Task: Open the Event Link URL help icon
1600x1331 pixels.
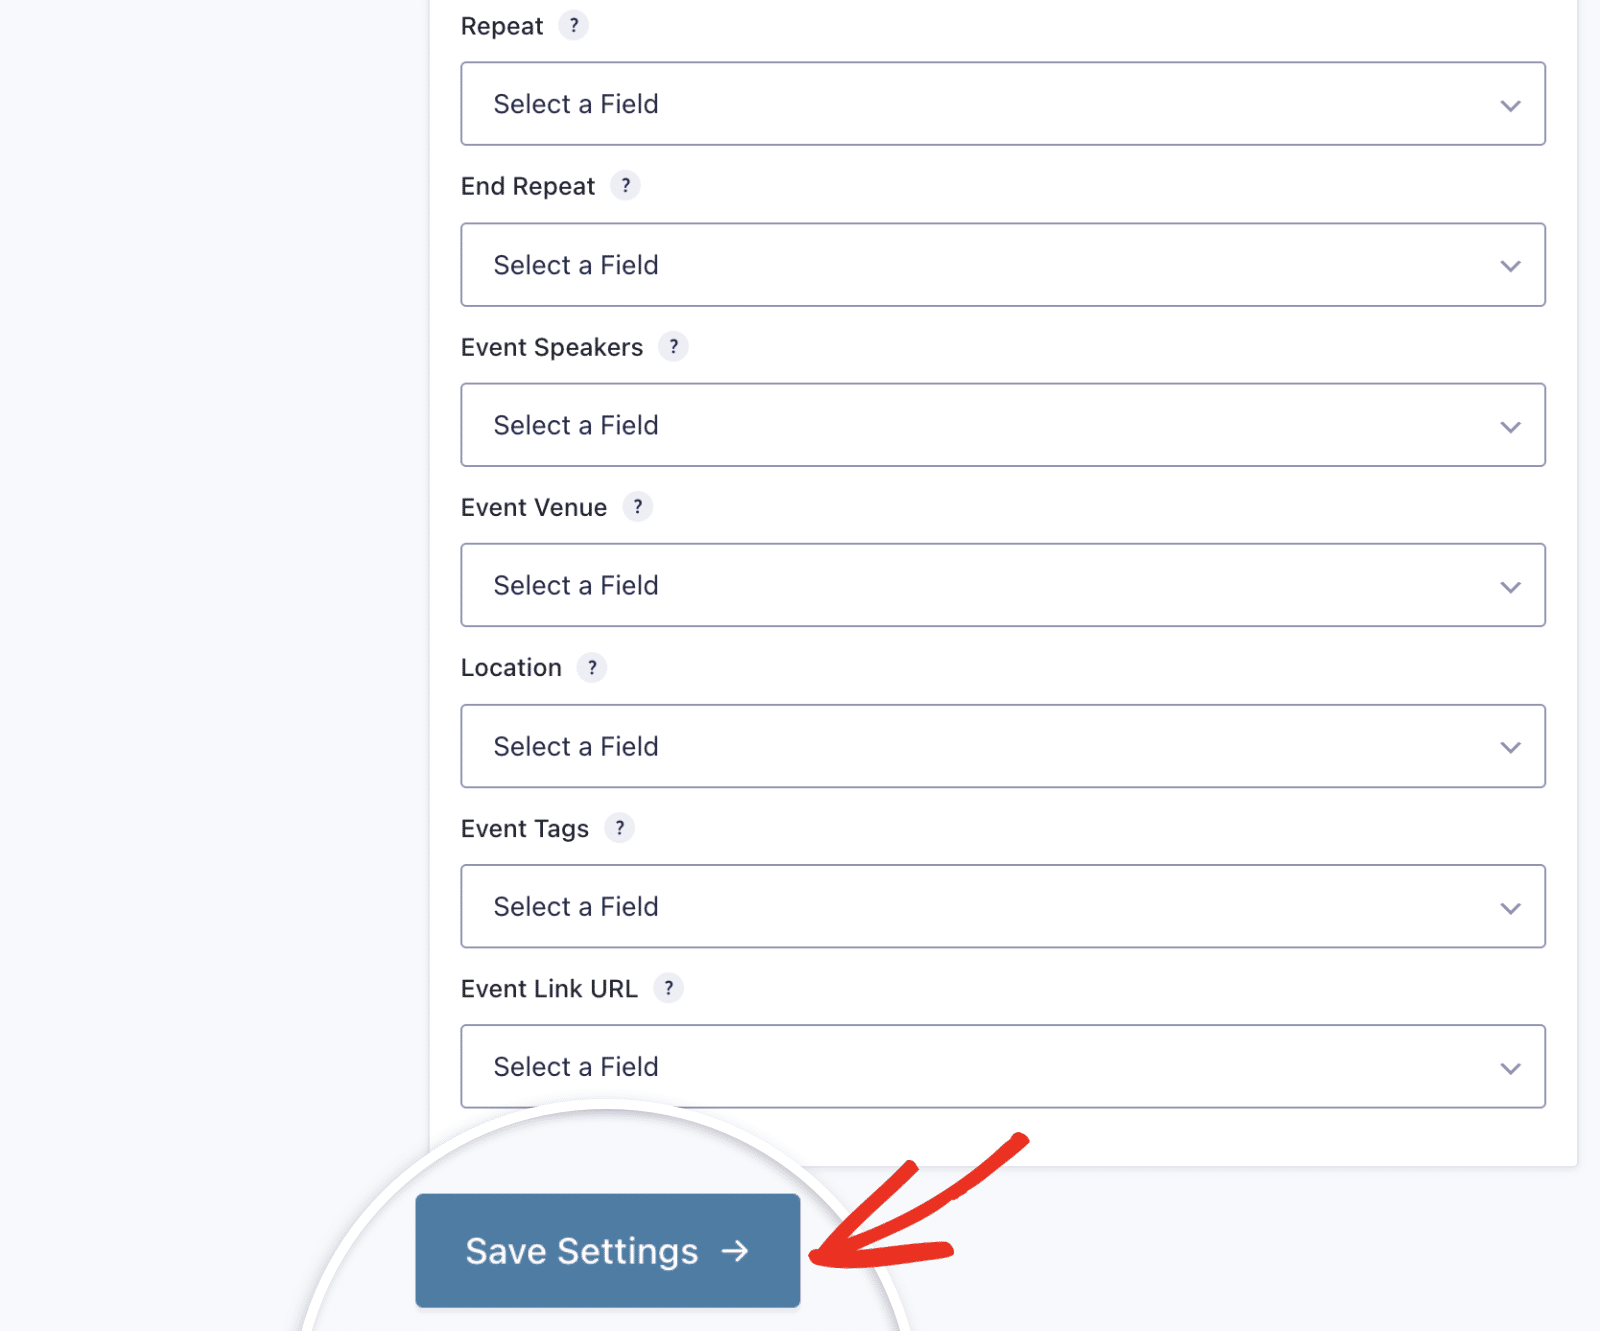Action: coord(669,988)
